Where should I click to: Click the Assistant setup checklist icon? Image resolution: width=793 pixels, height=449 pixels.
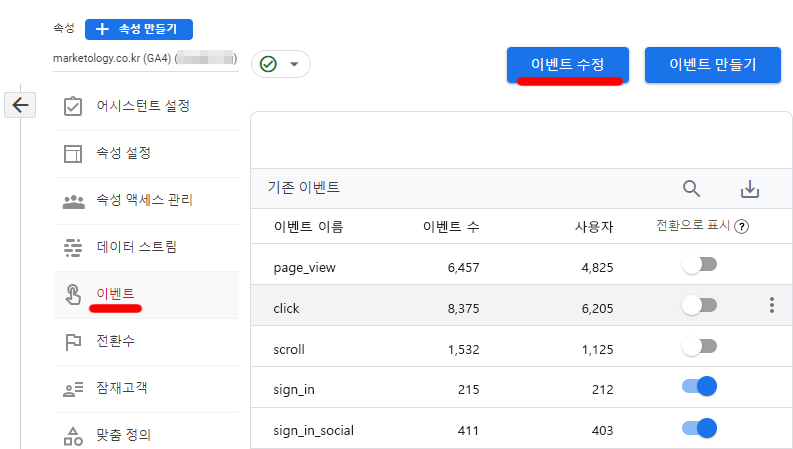(73, 106)
